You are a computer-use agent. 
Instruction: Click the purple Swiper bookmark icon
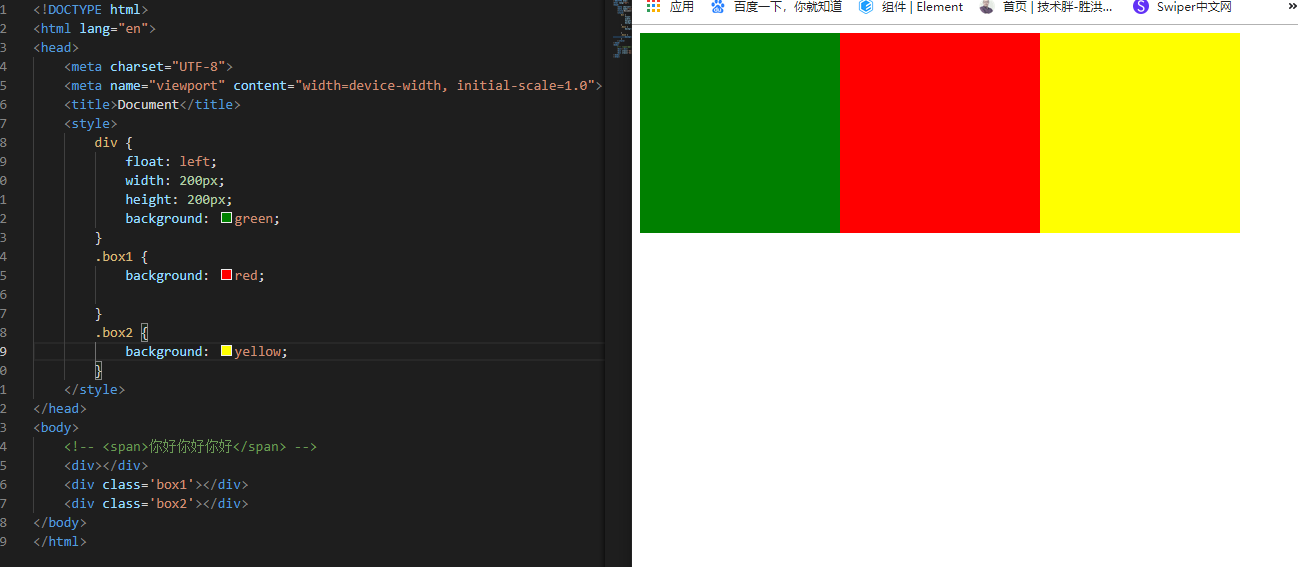[x=1141, y=6]
